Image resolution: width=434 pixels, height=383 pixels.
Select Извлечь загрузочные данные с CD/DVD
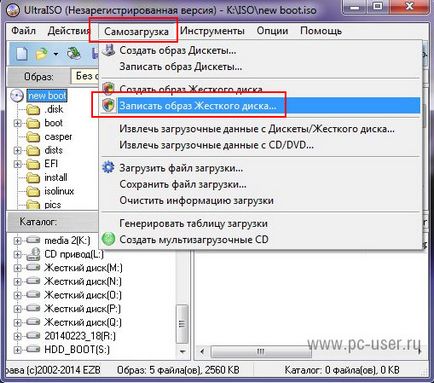tap(261, 145)
